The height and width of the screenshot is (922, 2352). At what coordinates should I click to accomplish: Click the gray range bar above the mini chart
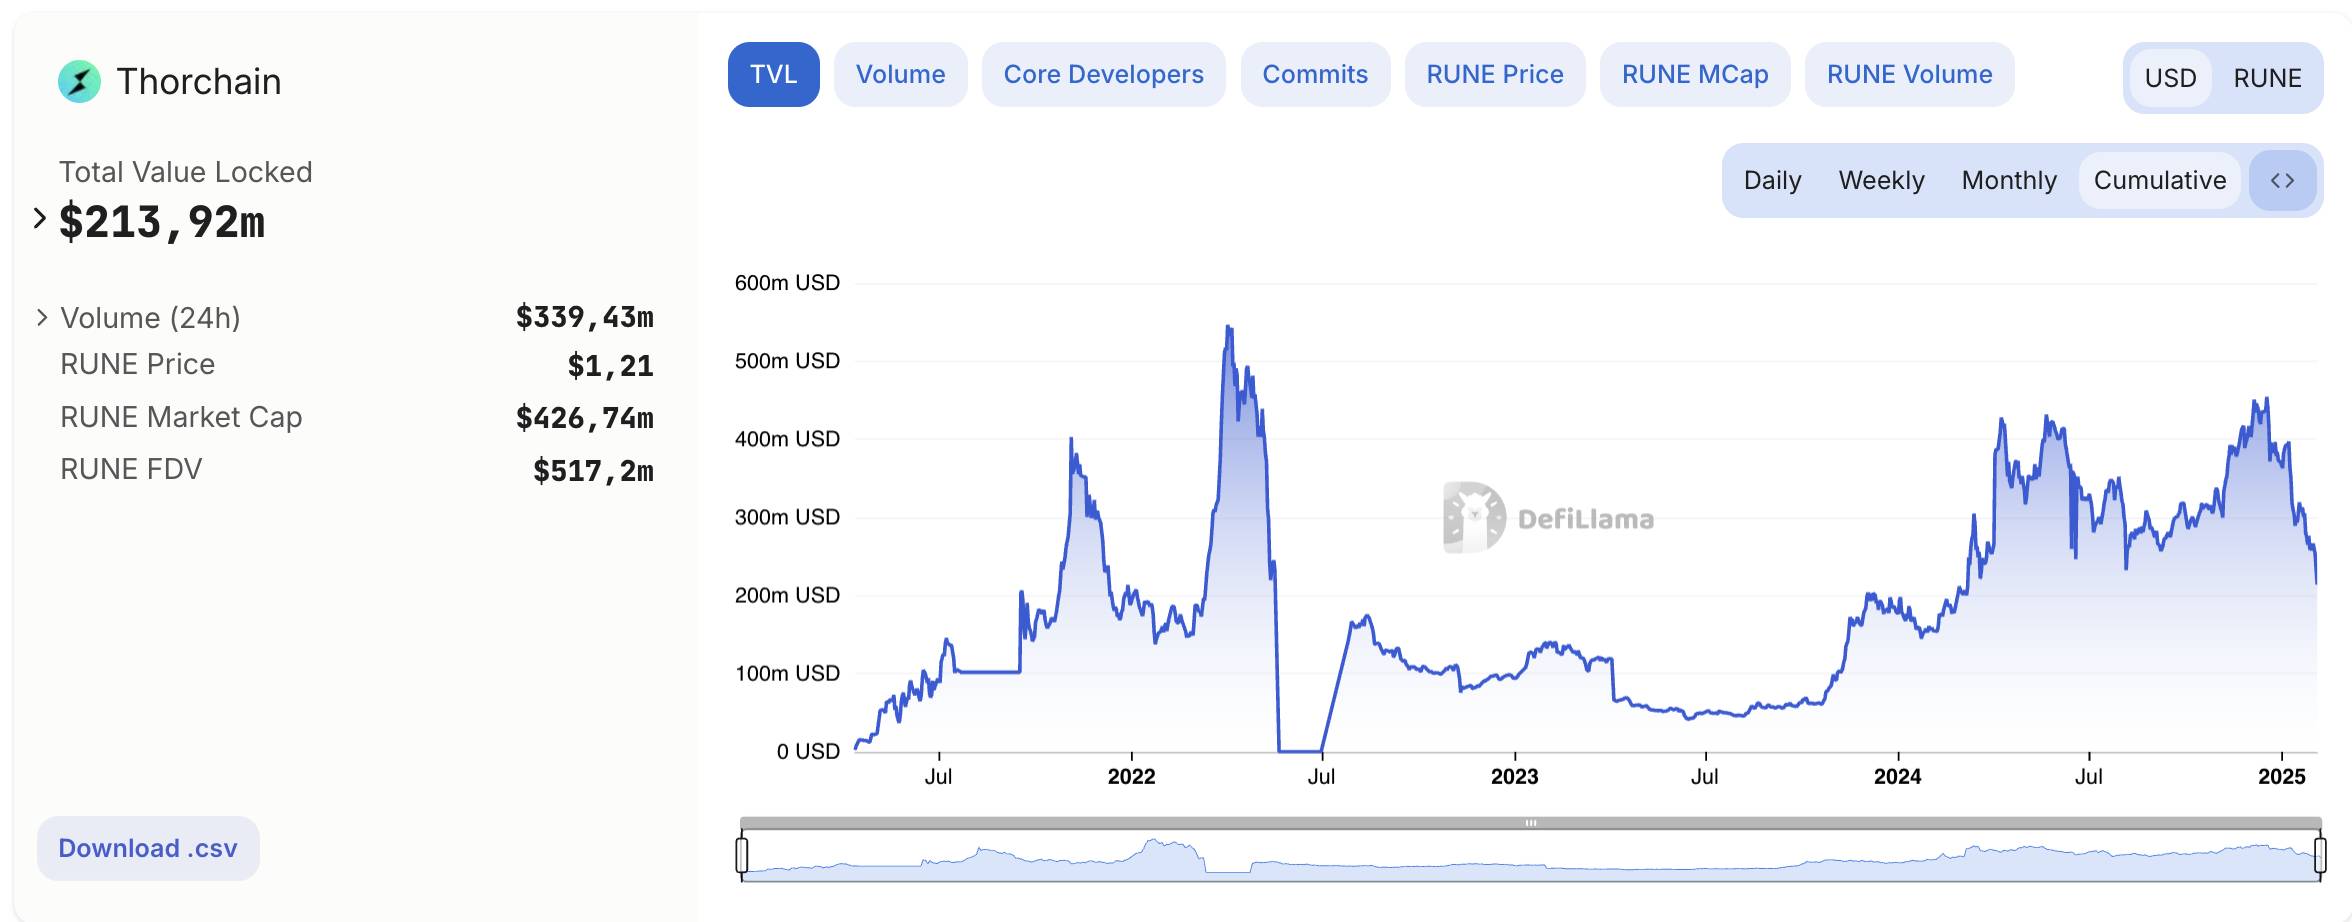tap(1531, 823)
